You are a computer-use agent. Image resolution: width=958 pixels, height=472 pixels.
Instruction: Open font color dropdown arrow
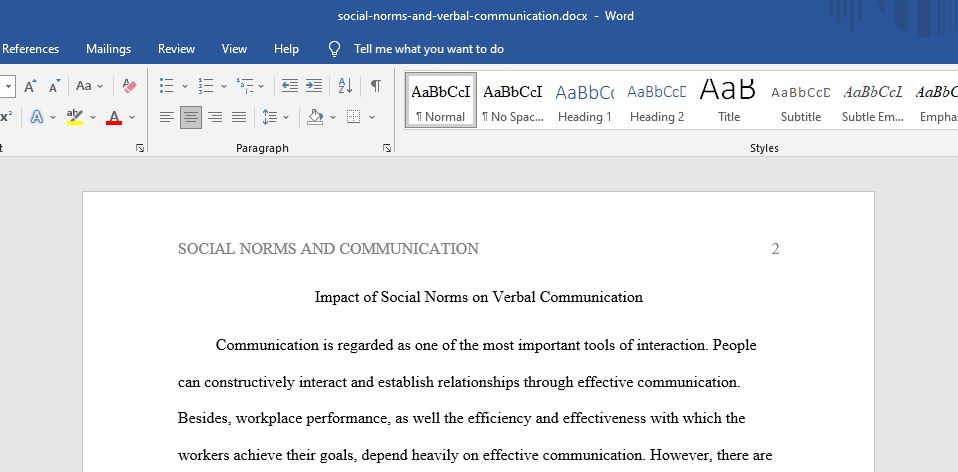(x=131, y=117)
